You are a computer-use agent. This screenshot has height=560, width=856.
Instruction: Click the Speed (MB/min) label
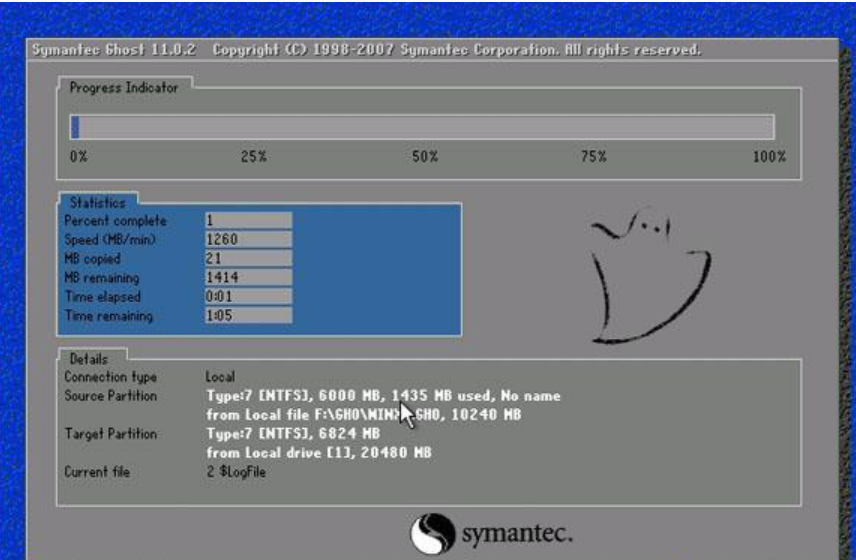[110, 240]
